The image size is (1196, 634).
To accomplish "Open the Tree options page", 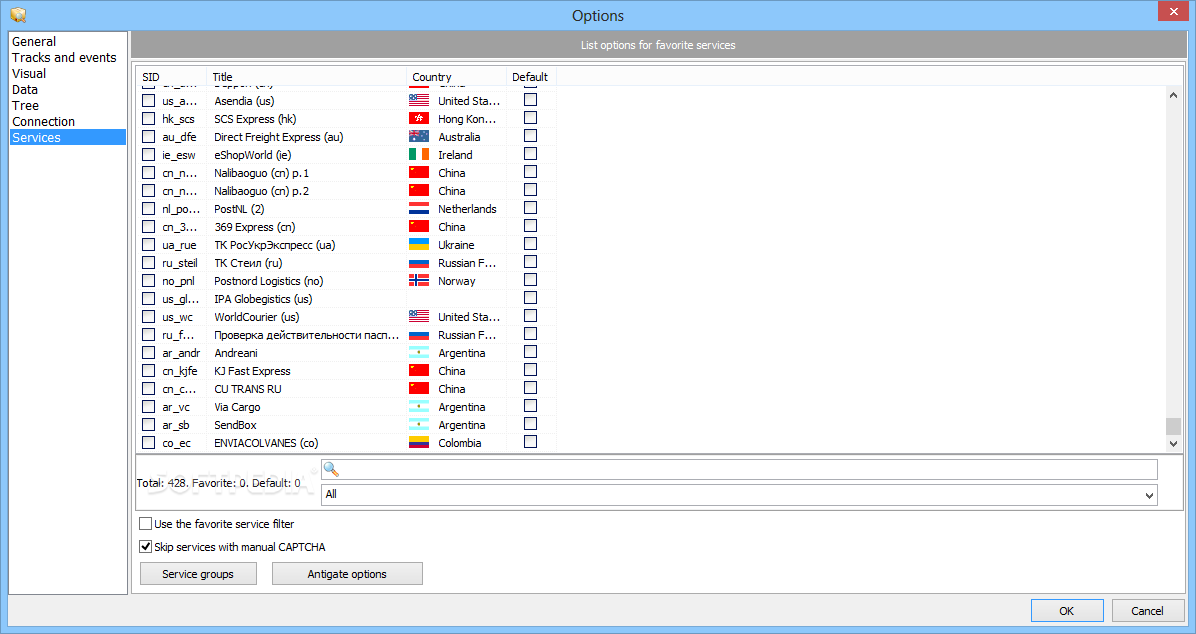I will point(25,105).
